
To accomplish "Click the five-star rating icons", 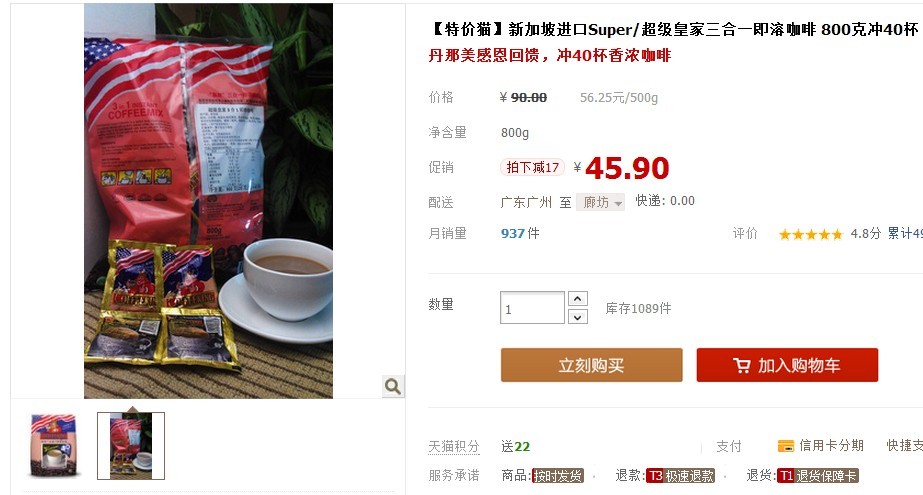I will [x=811, y=234].
